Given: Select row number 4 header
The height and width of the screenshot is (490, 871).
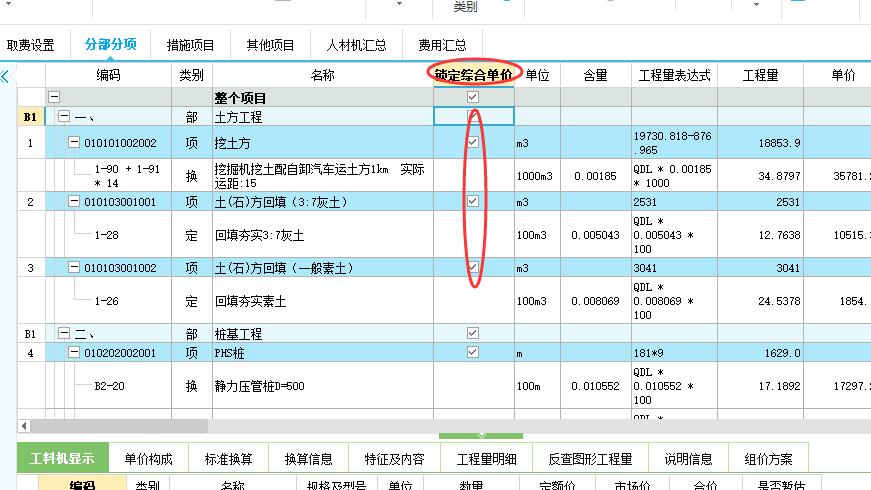Looking at the screenshot, I should pos(31,353).
